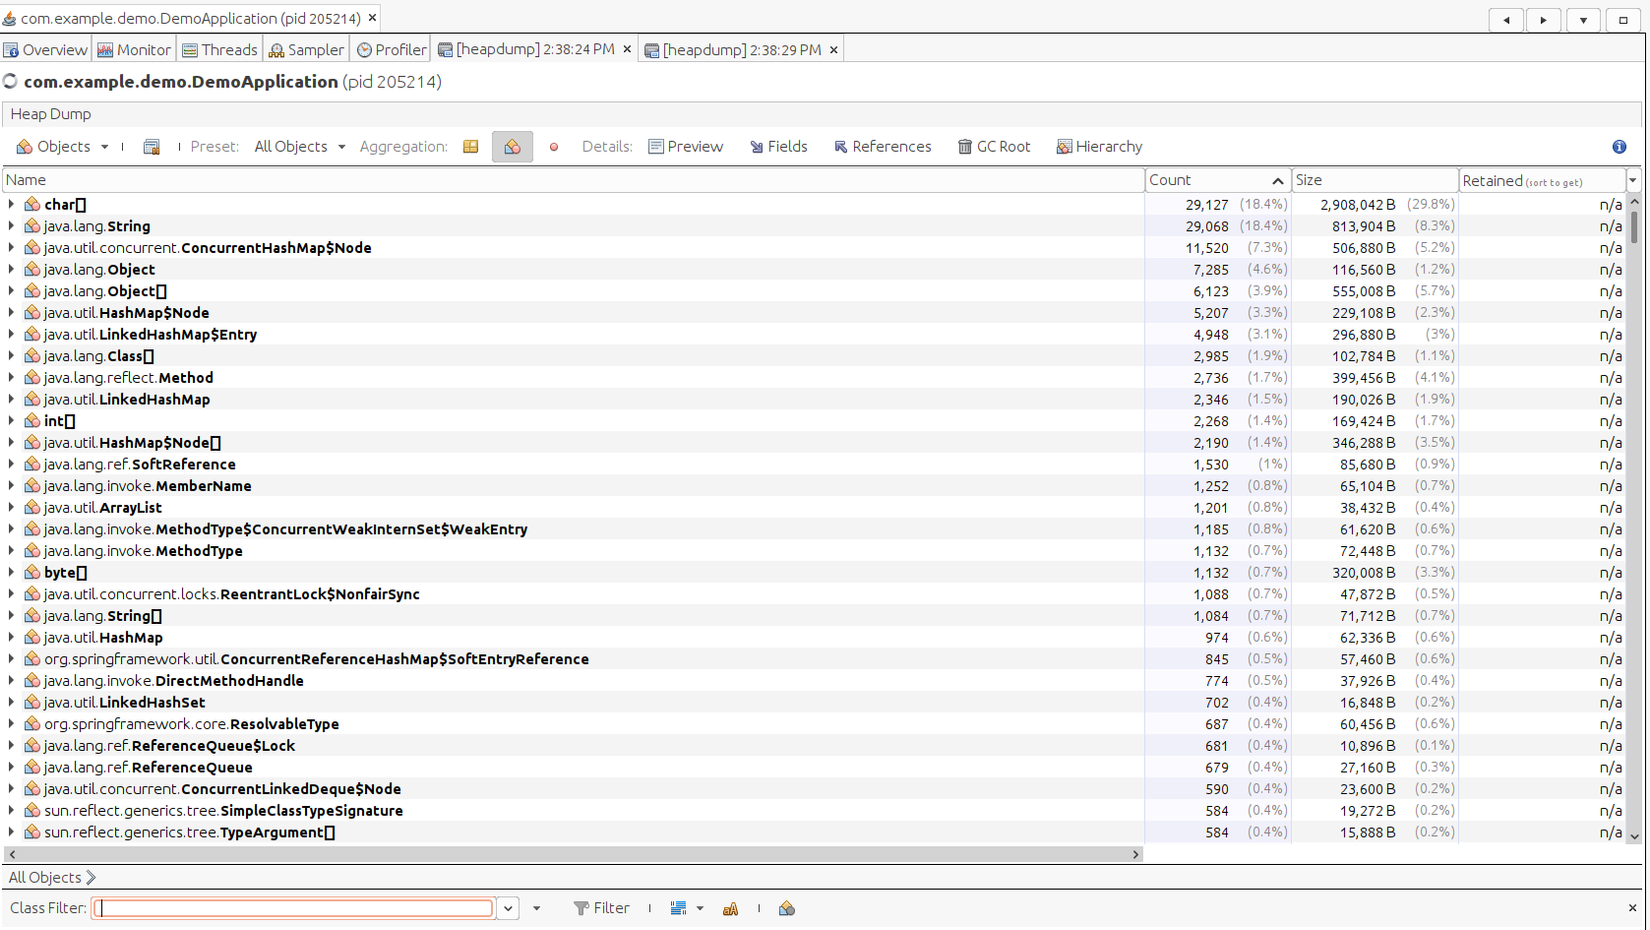Open the heap dump info icon
The image size is (1650, 930).
[1619, 147]
